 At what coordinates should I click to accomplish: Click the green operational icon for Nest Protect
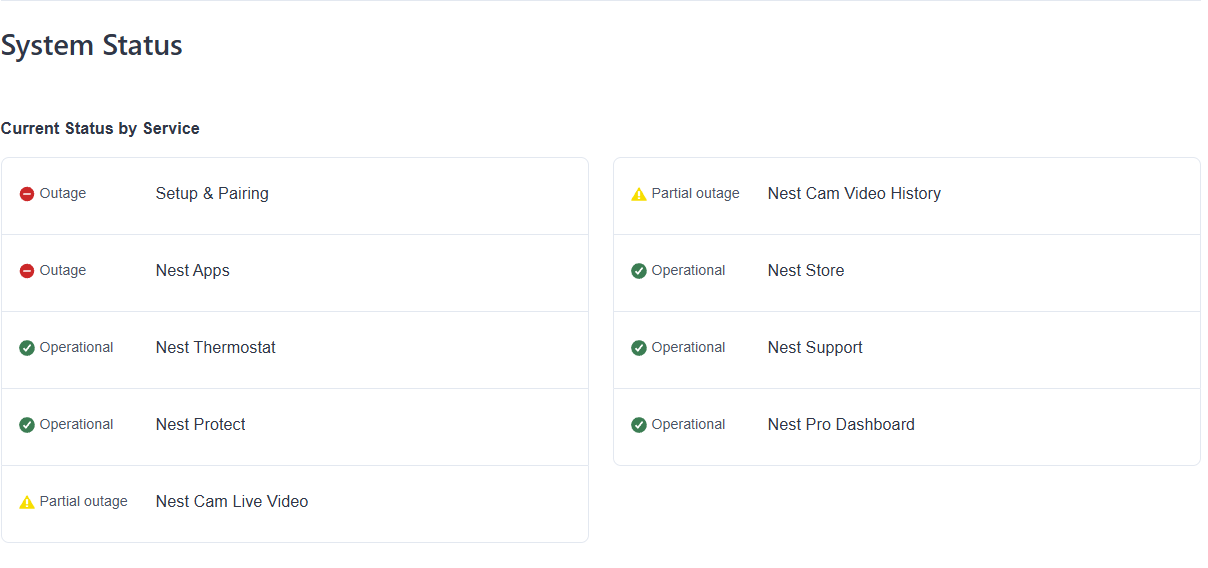[x=27, y=425]
